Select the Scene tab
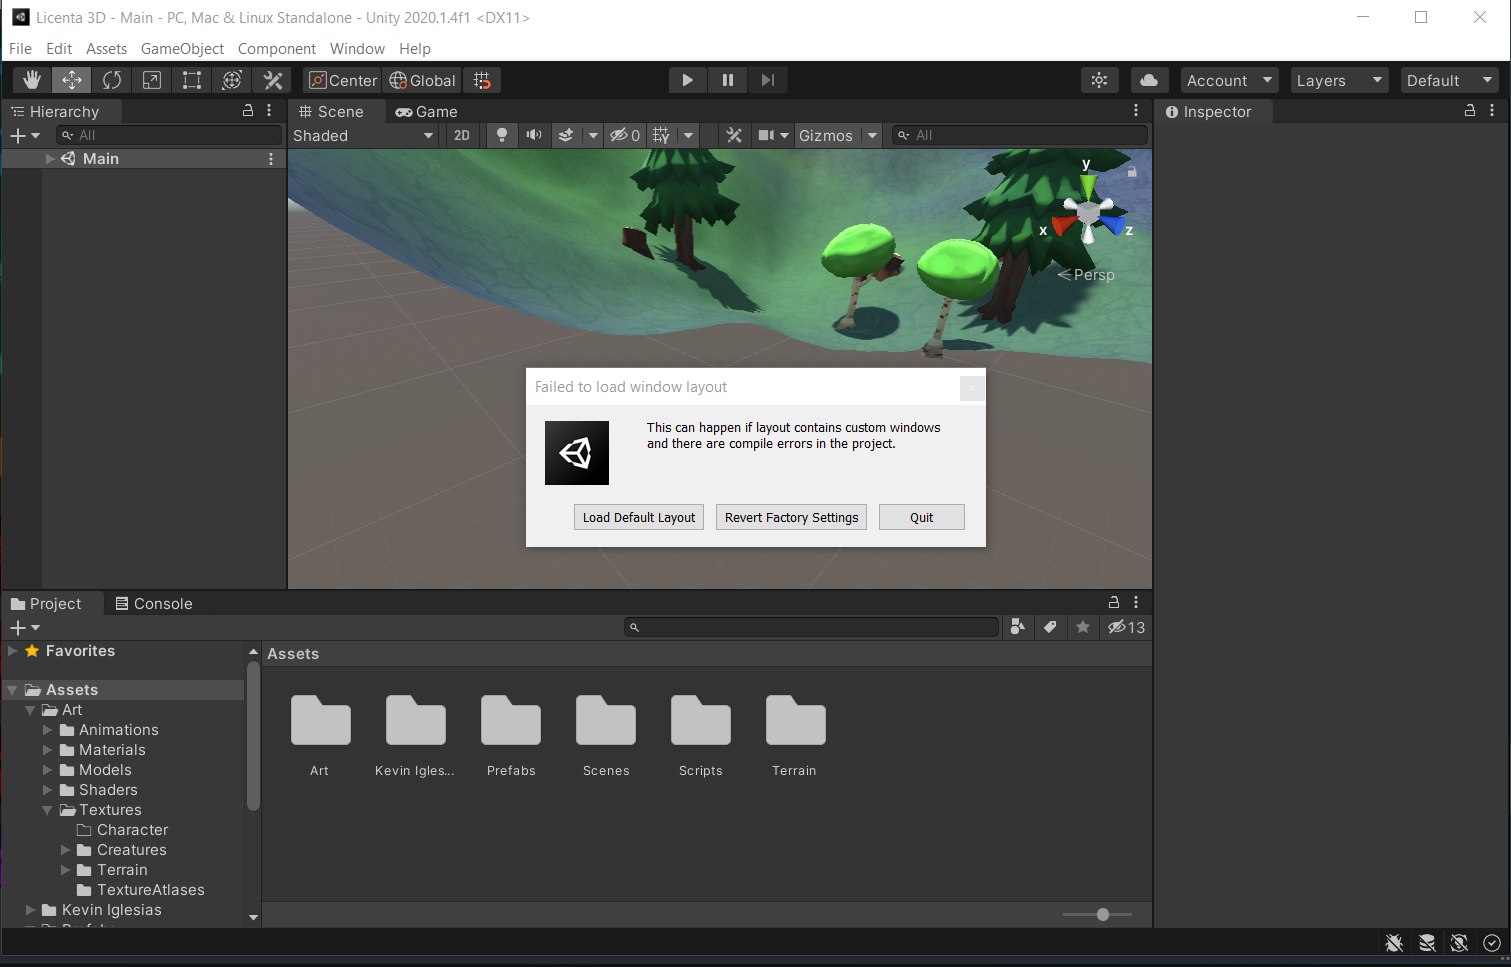 click(x=332, y=112)
